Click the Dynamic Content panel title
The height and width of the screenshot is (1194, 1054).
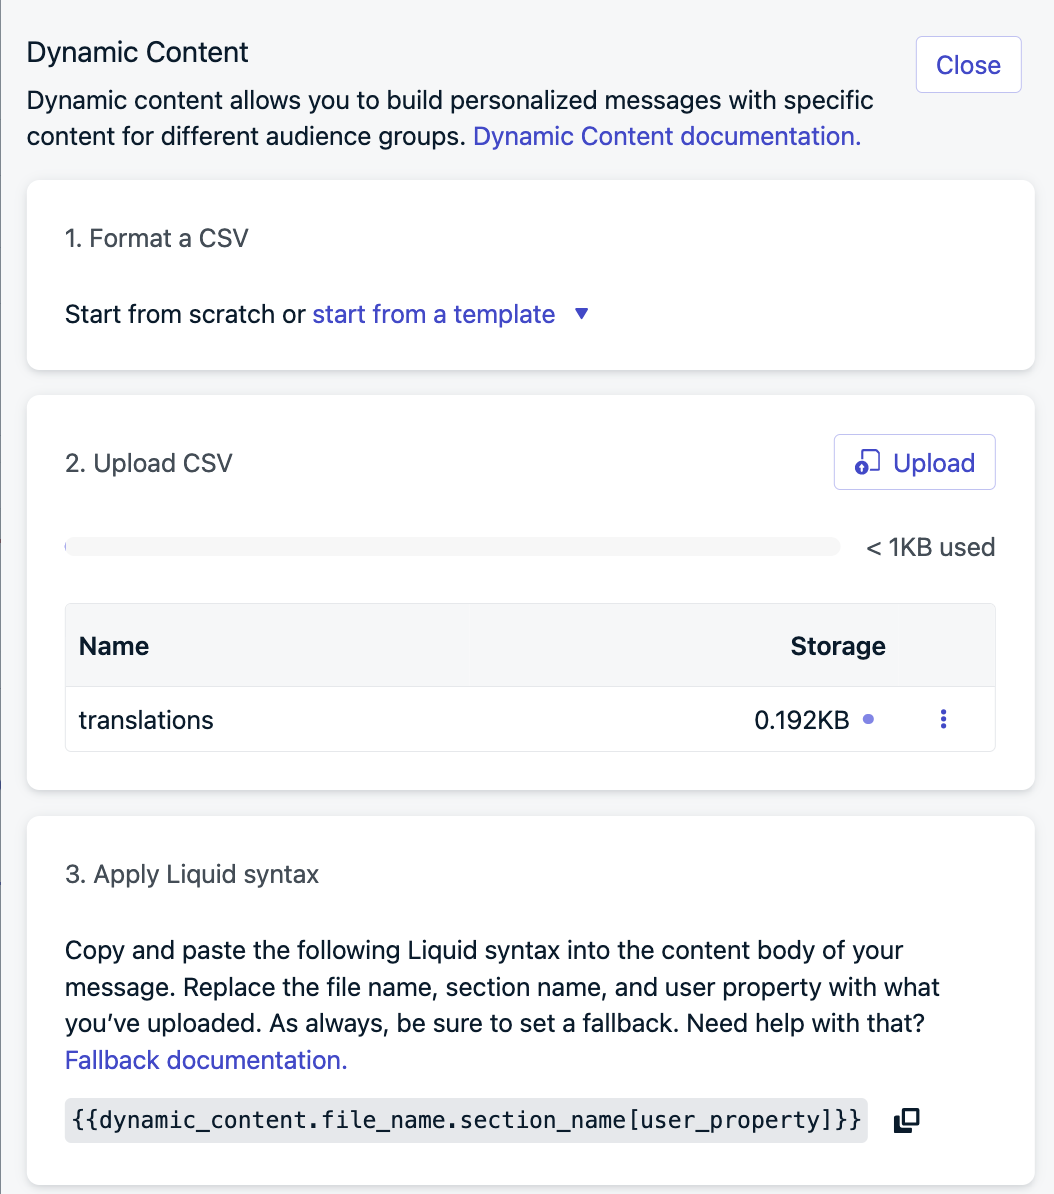[x=138, y=52]
